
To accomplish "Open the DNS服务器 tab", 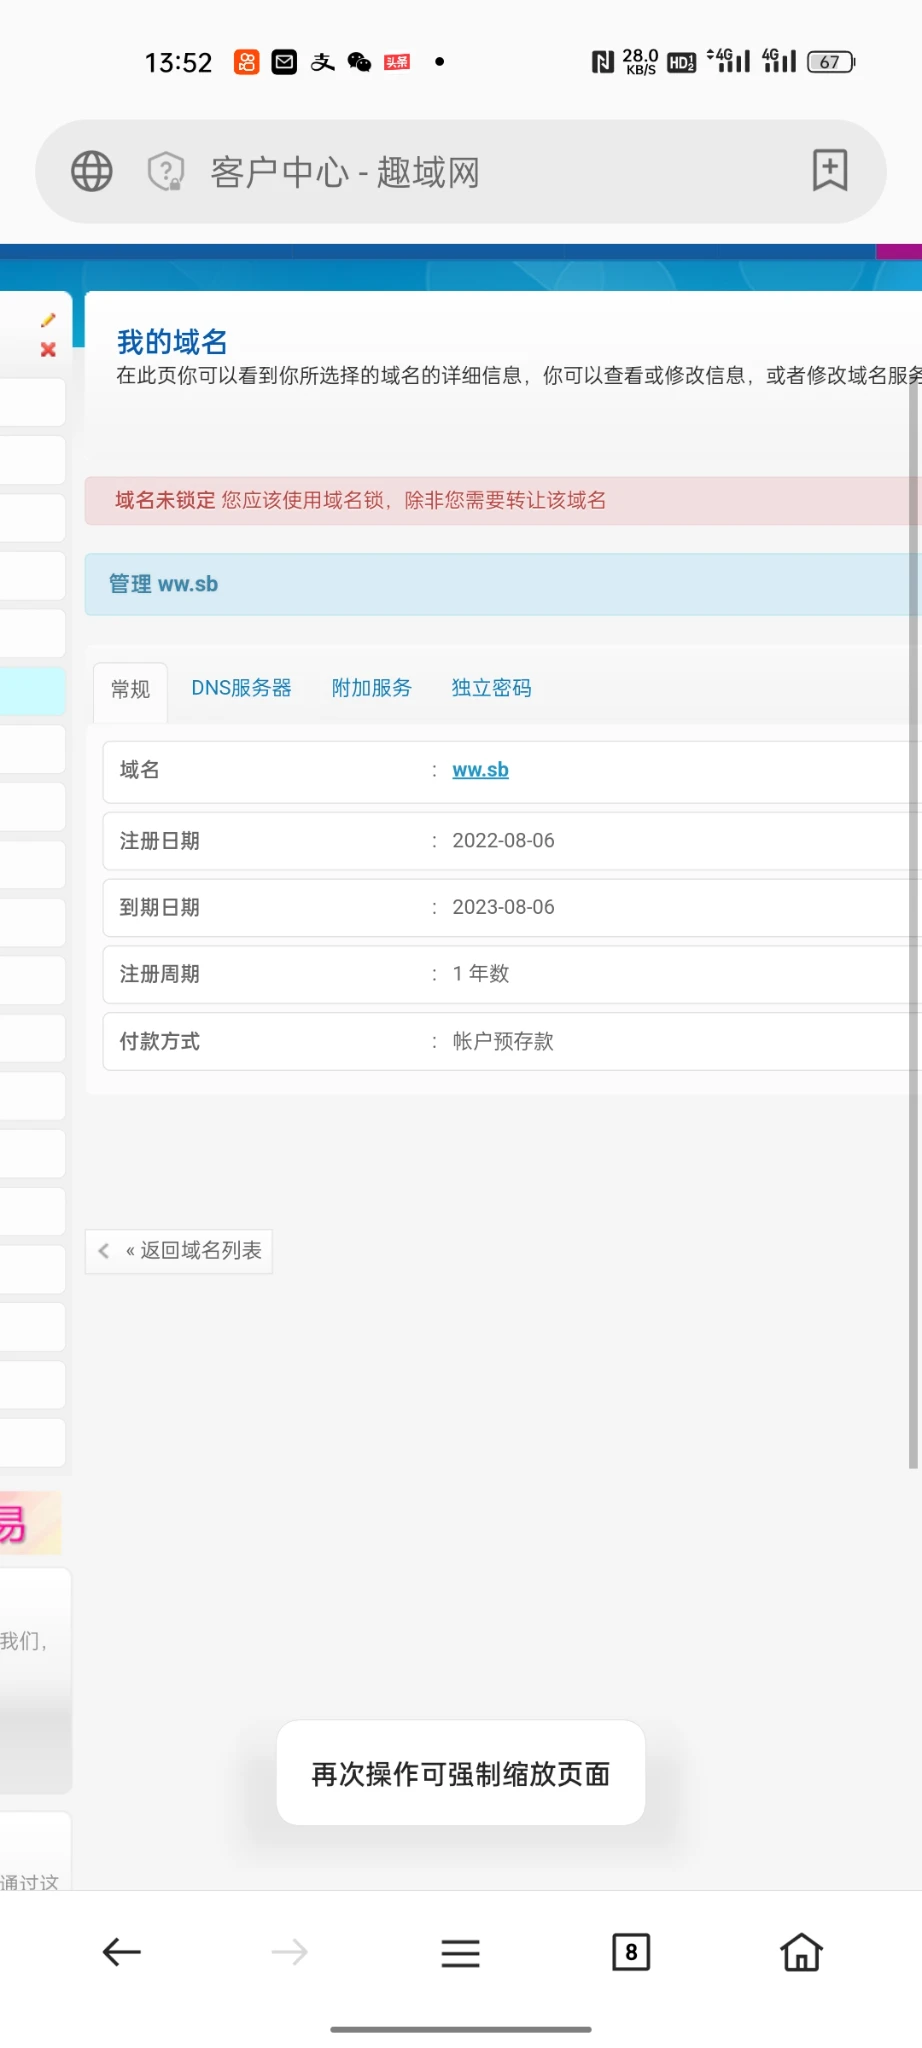I will tap(241, 688).
